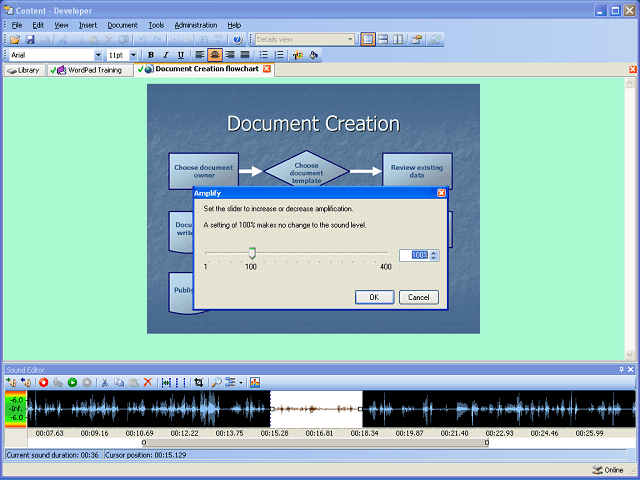The image size is (640, 480).
Task: Toggle underline formatting
Action: click(x=180, y=55)
